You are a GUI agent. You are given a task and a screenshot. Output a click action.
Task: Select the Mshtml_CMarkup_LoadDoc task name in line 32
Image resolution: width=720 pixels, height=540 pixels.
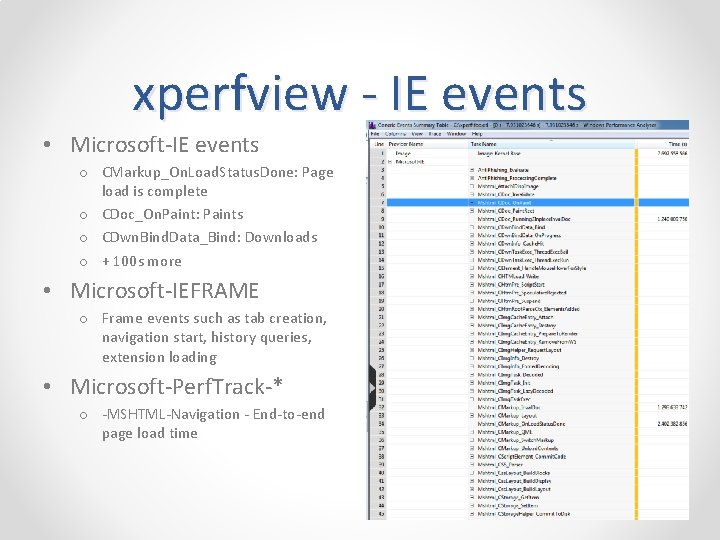pyautogui.click(x=509, y=407)
